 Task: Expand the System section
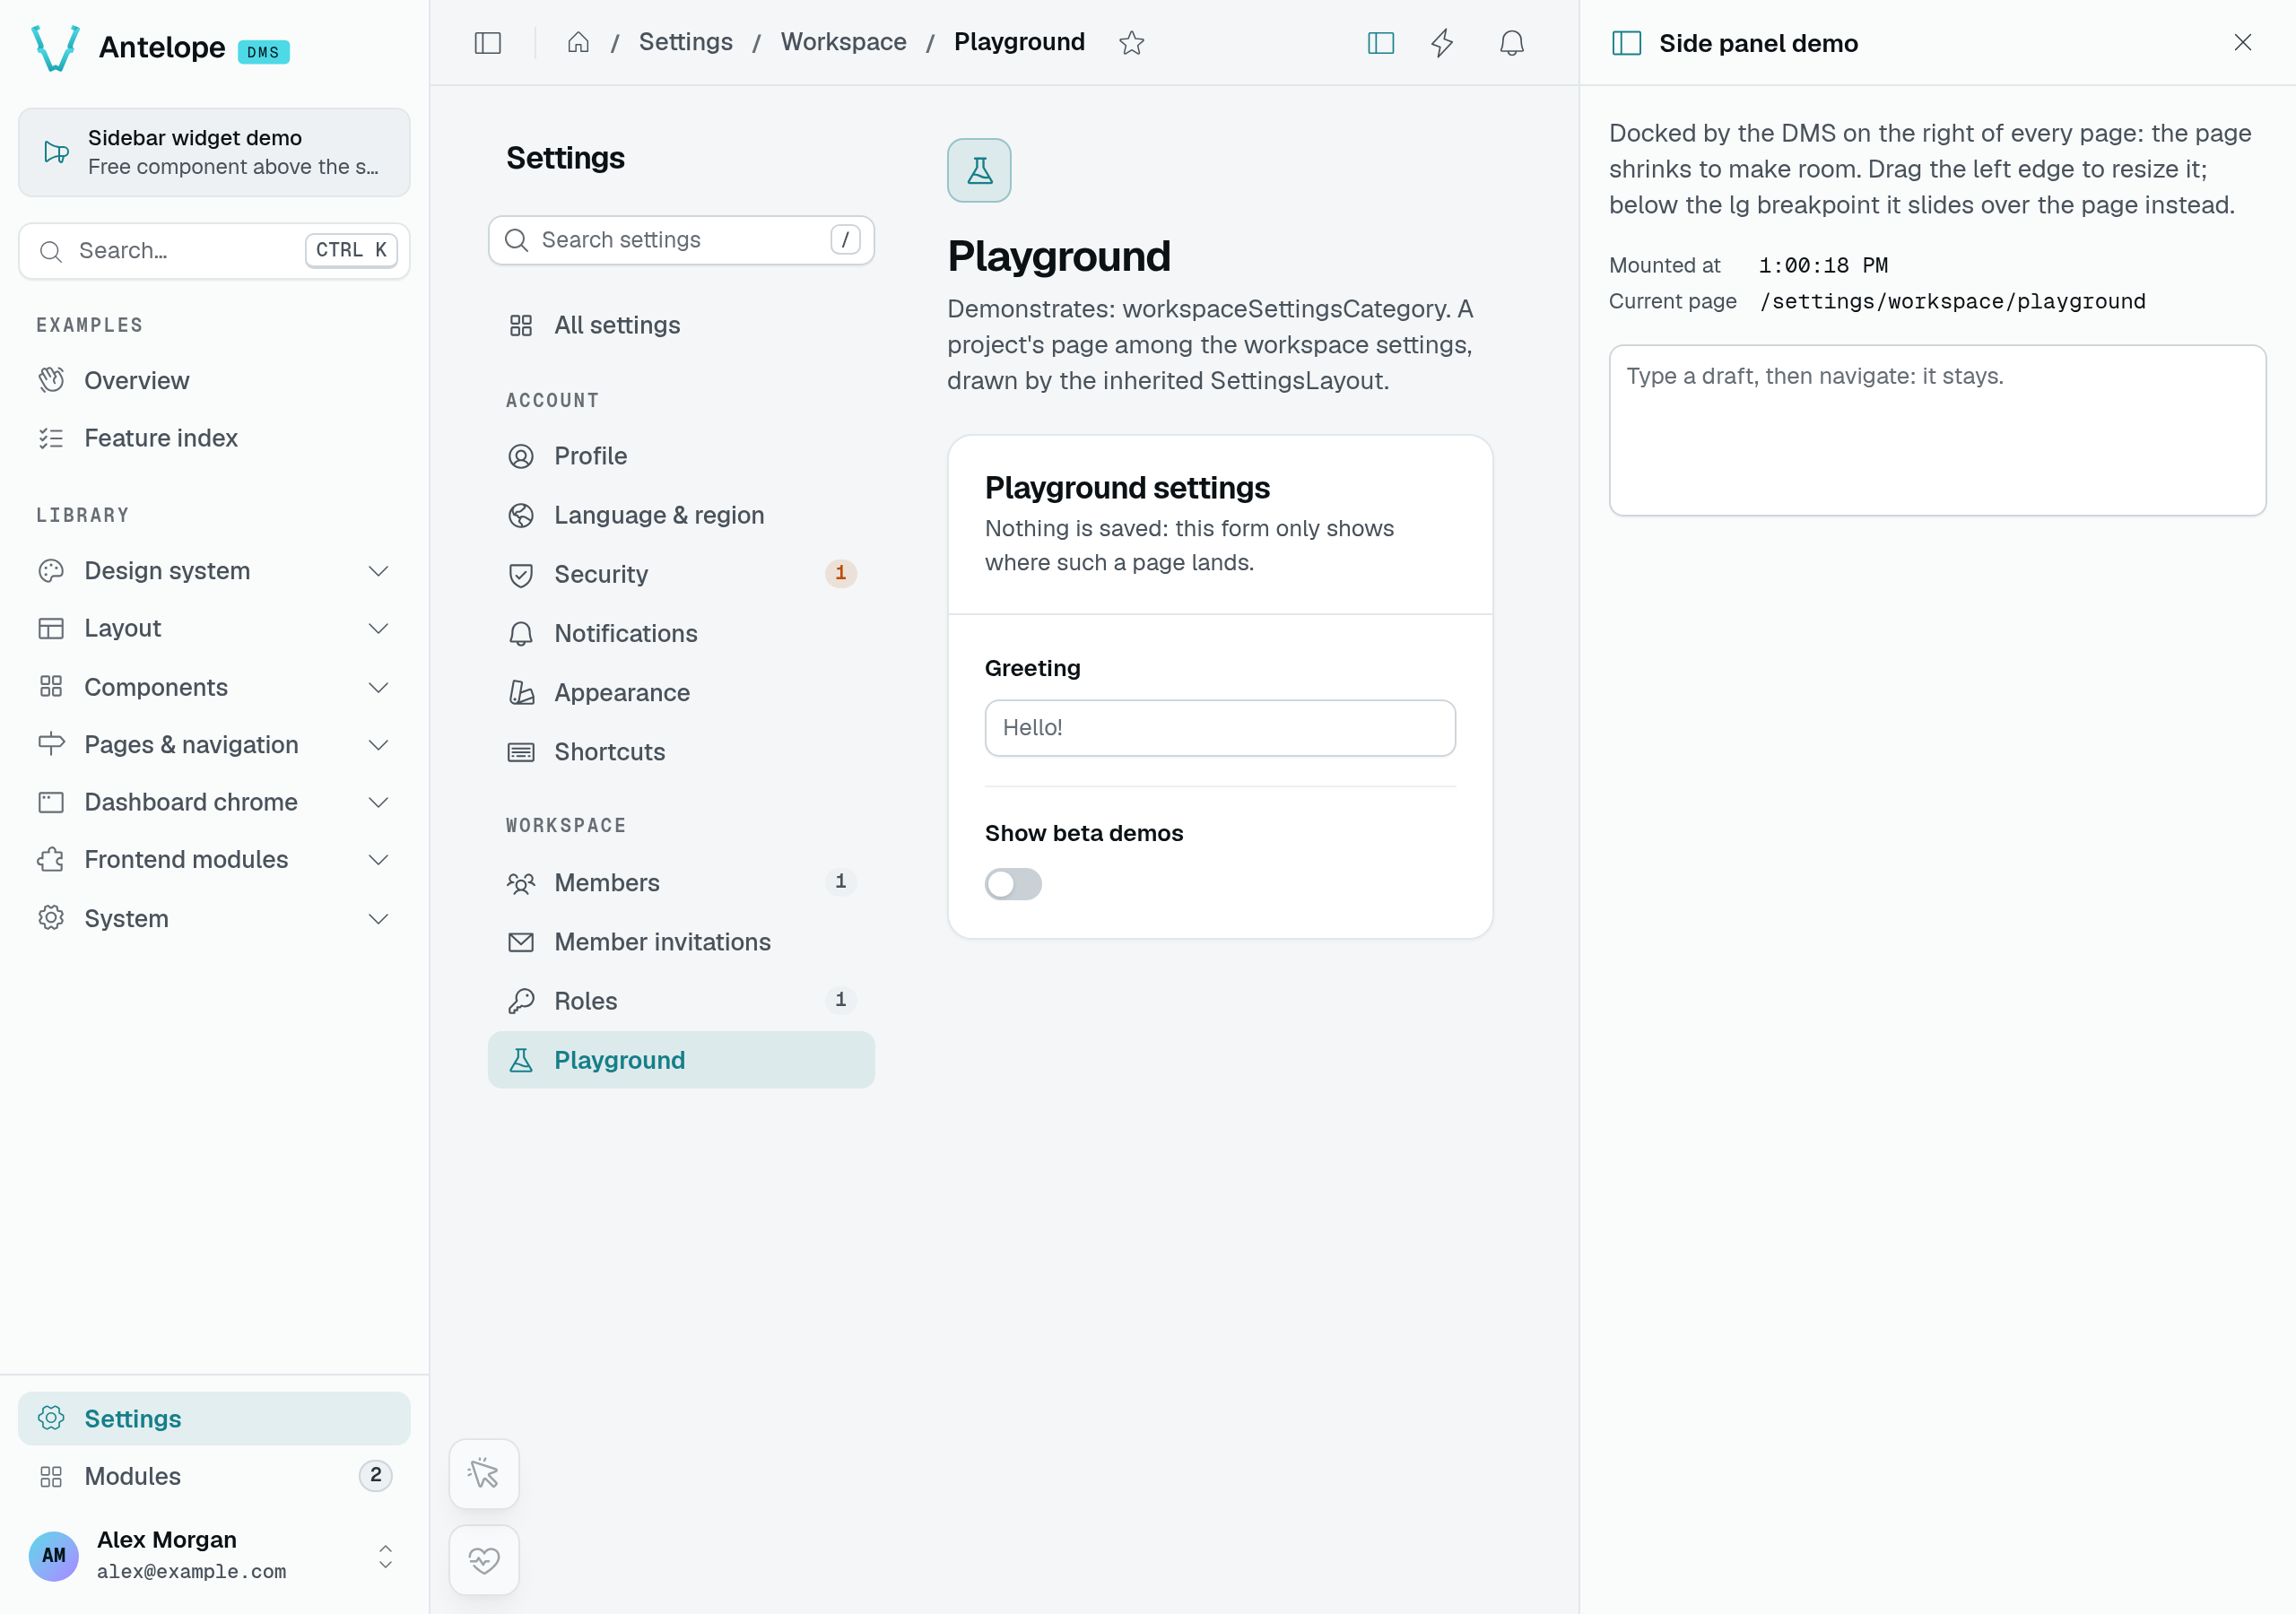click(x=214, y=918)
